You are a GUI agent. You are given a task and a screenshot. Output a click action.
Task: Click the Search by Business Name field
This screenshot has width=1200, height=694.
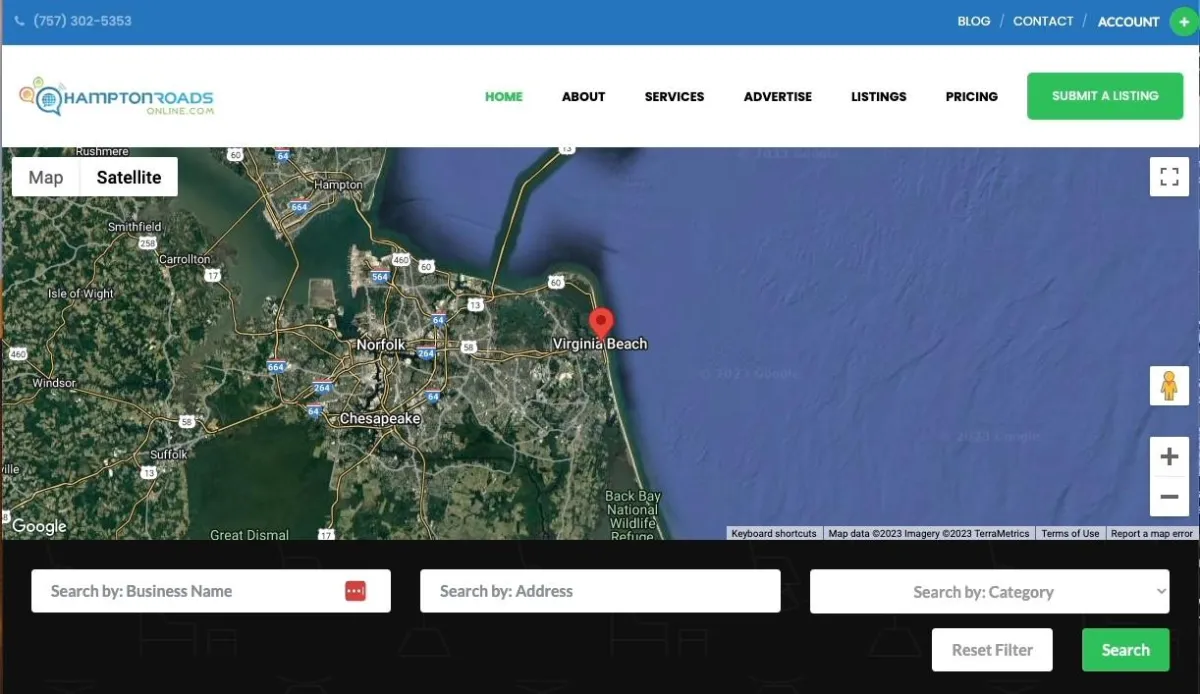[211, 591]
